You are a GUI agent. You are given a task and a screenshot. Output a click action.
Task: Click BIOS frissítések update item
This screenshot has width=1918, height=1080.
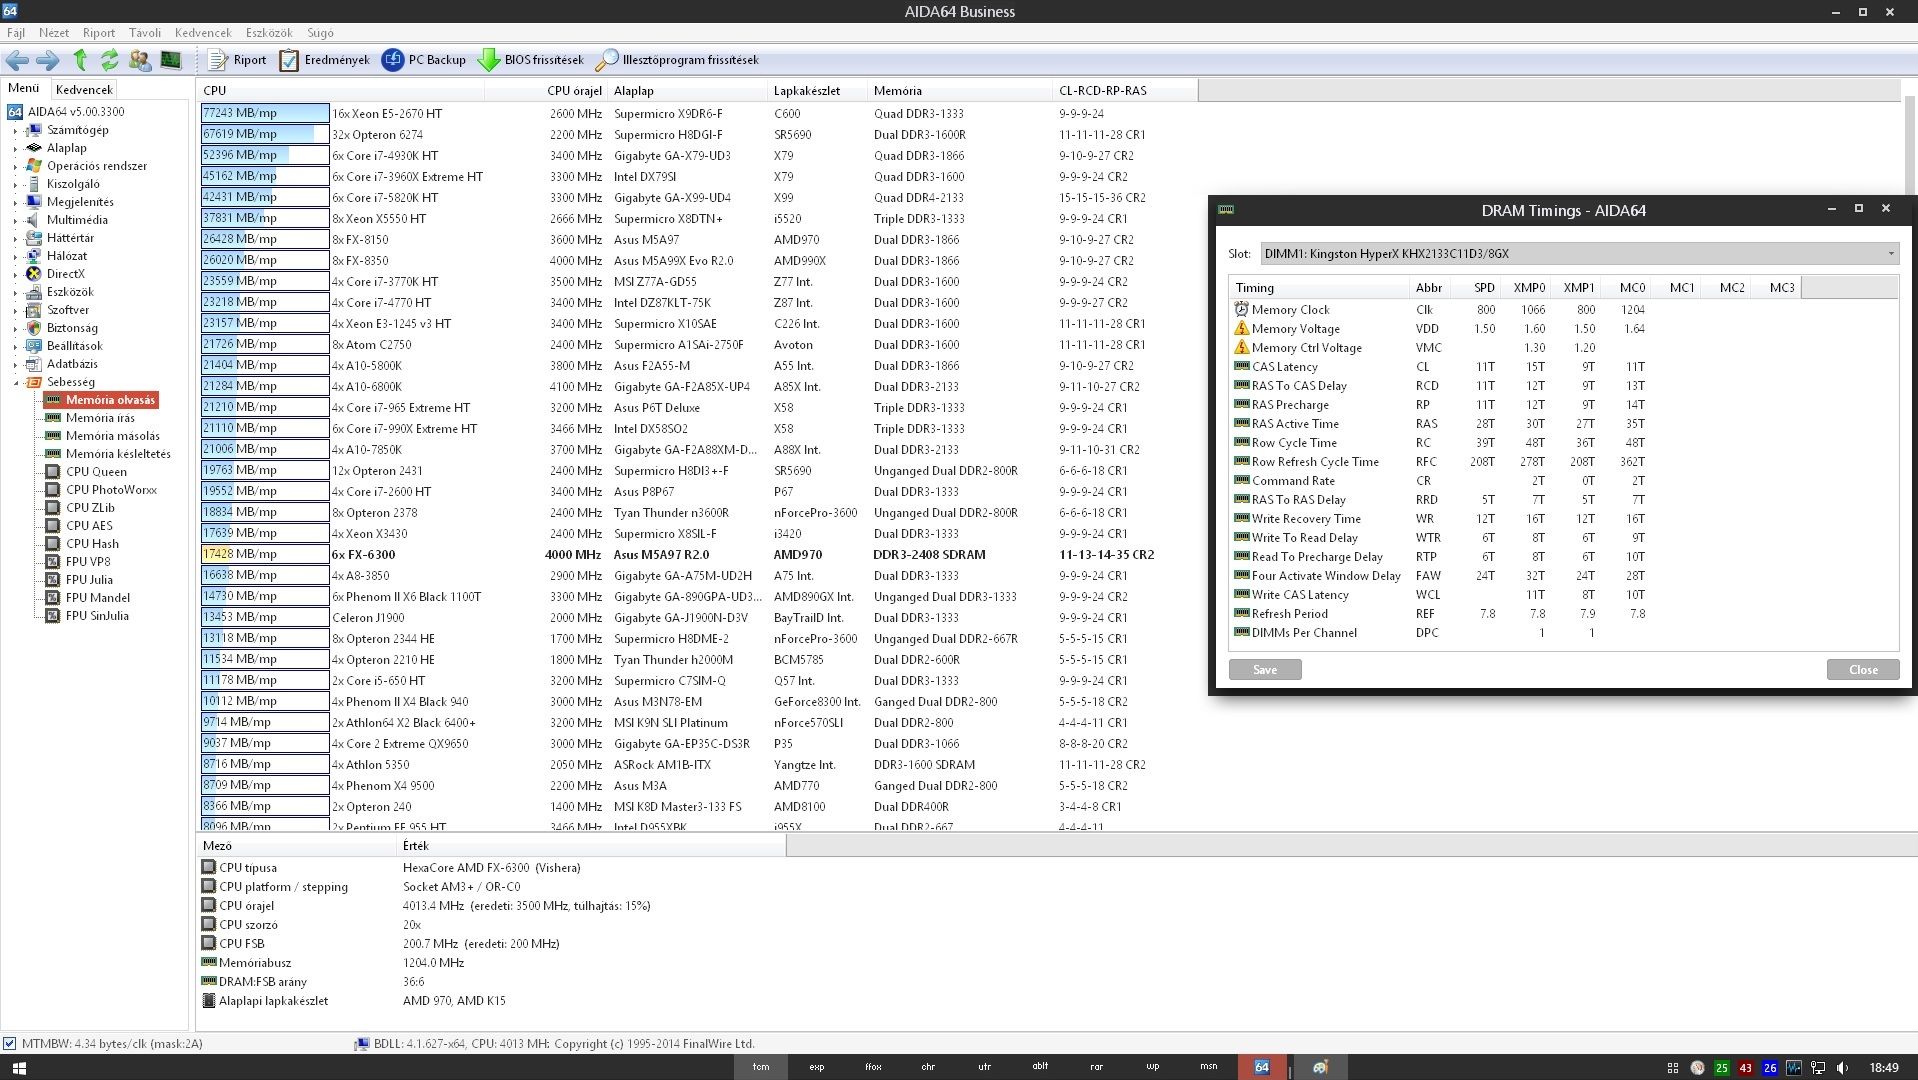pyautogui.click(x=530, y=60)
